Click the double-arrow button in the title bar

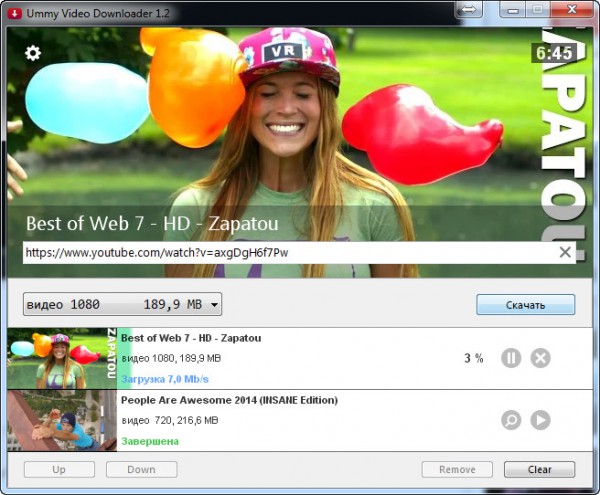point(469,10)
